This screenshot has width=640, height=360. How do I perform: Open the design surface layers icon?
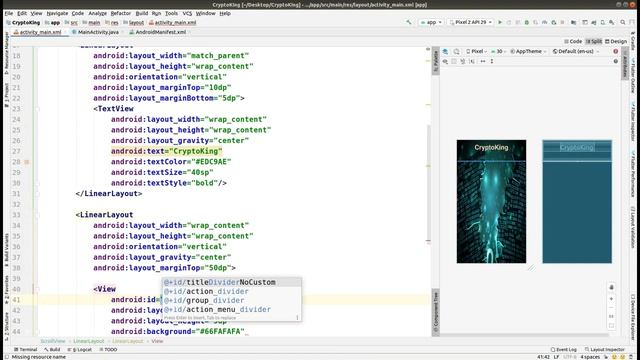pos(445,51)
